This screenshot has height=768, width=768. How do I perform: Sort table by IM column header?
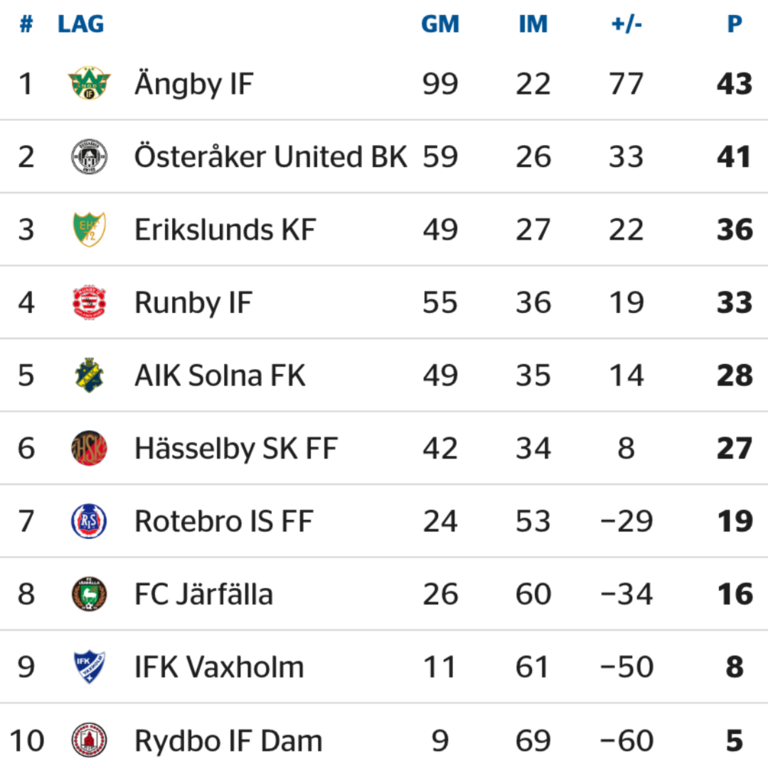(x=533, y=24)
